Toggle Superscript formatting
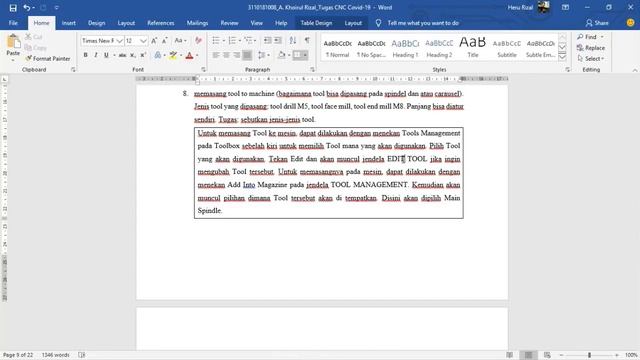This screenshot has width=640, height=360. coord(143,55)
